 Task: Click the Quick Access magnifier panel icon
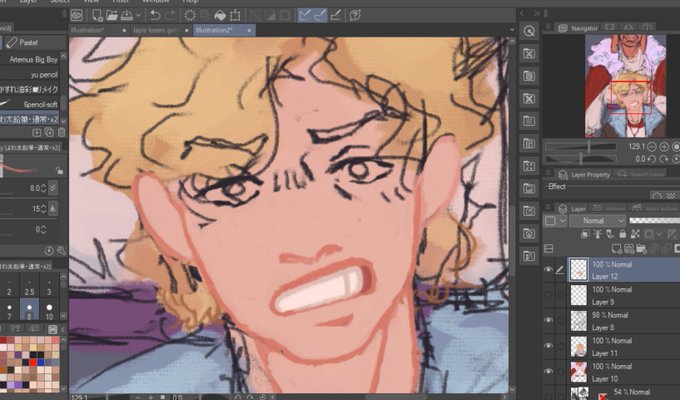coord(529,31)
